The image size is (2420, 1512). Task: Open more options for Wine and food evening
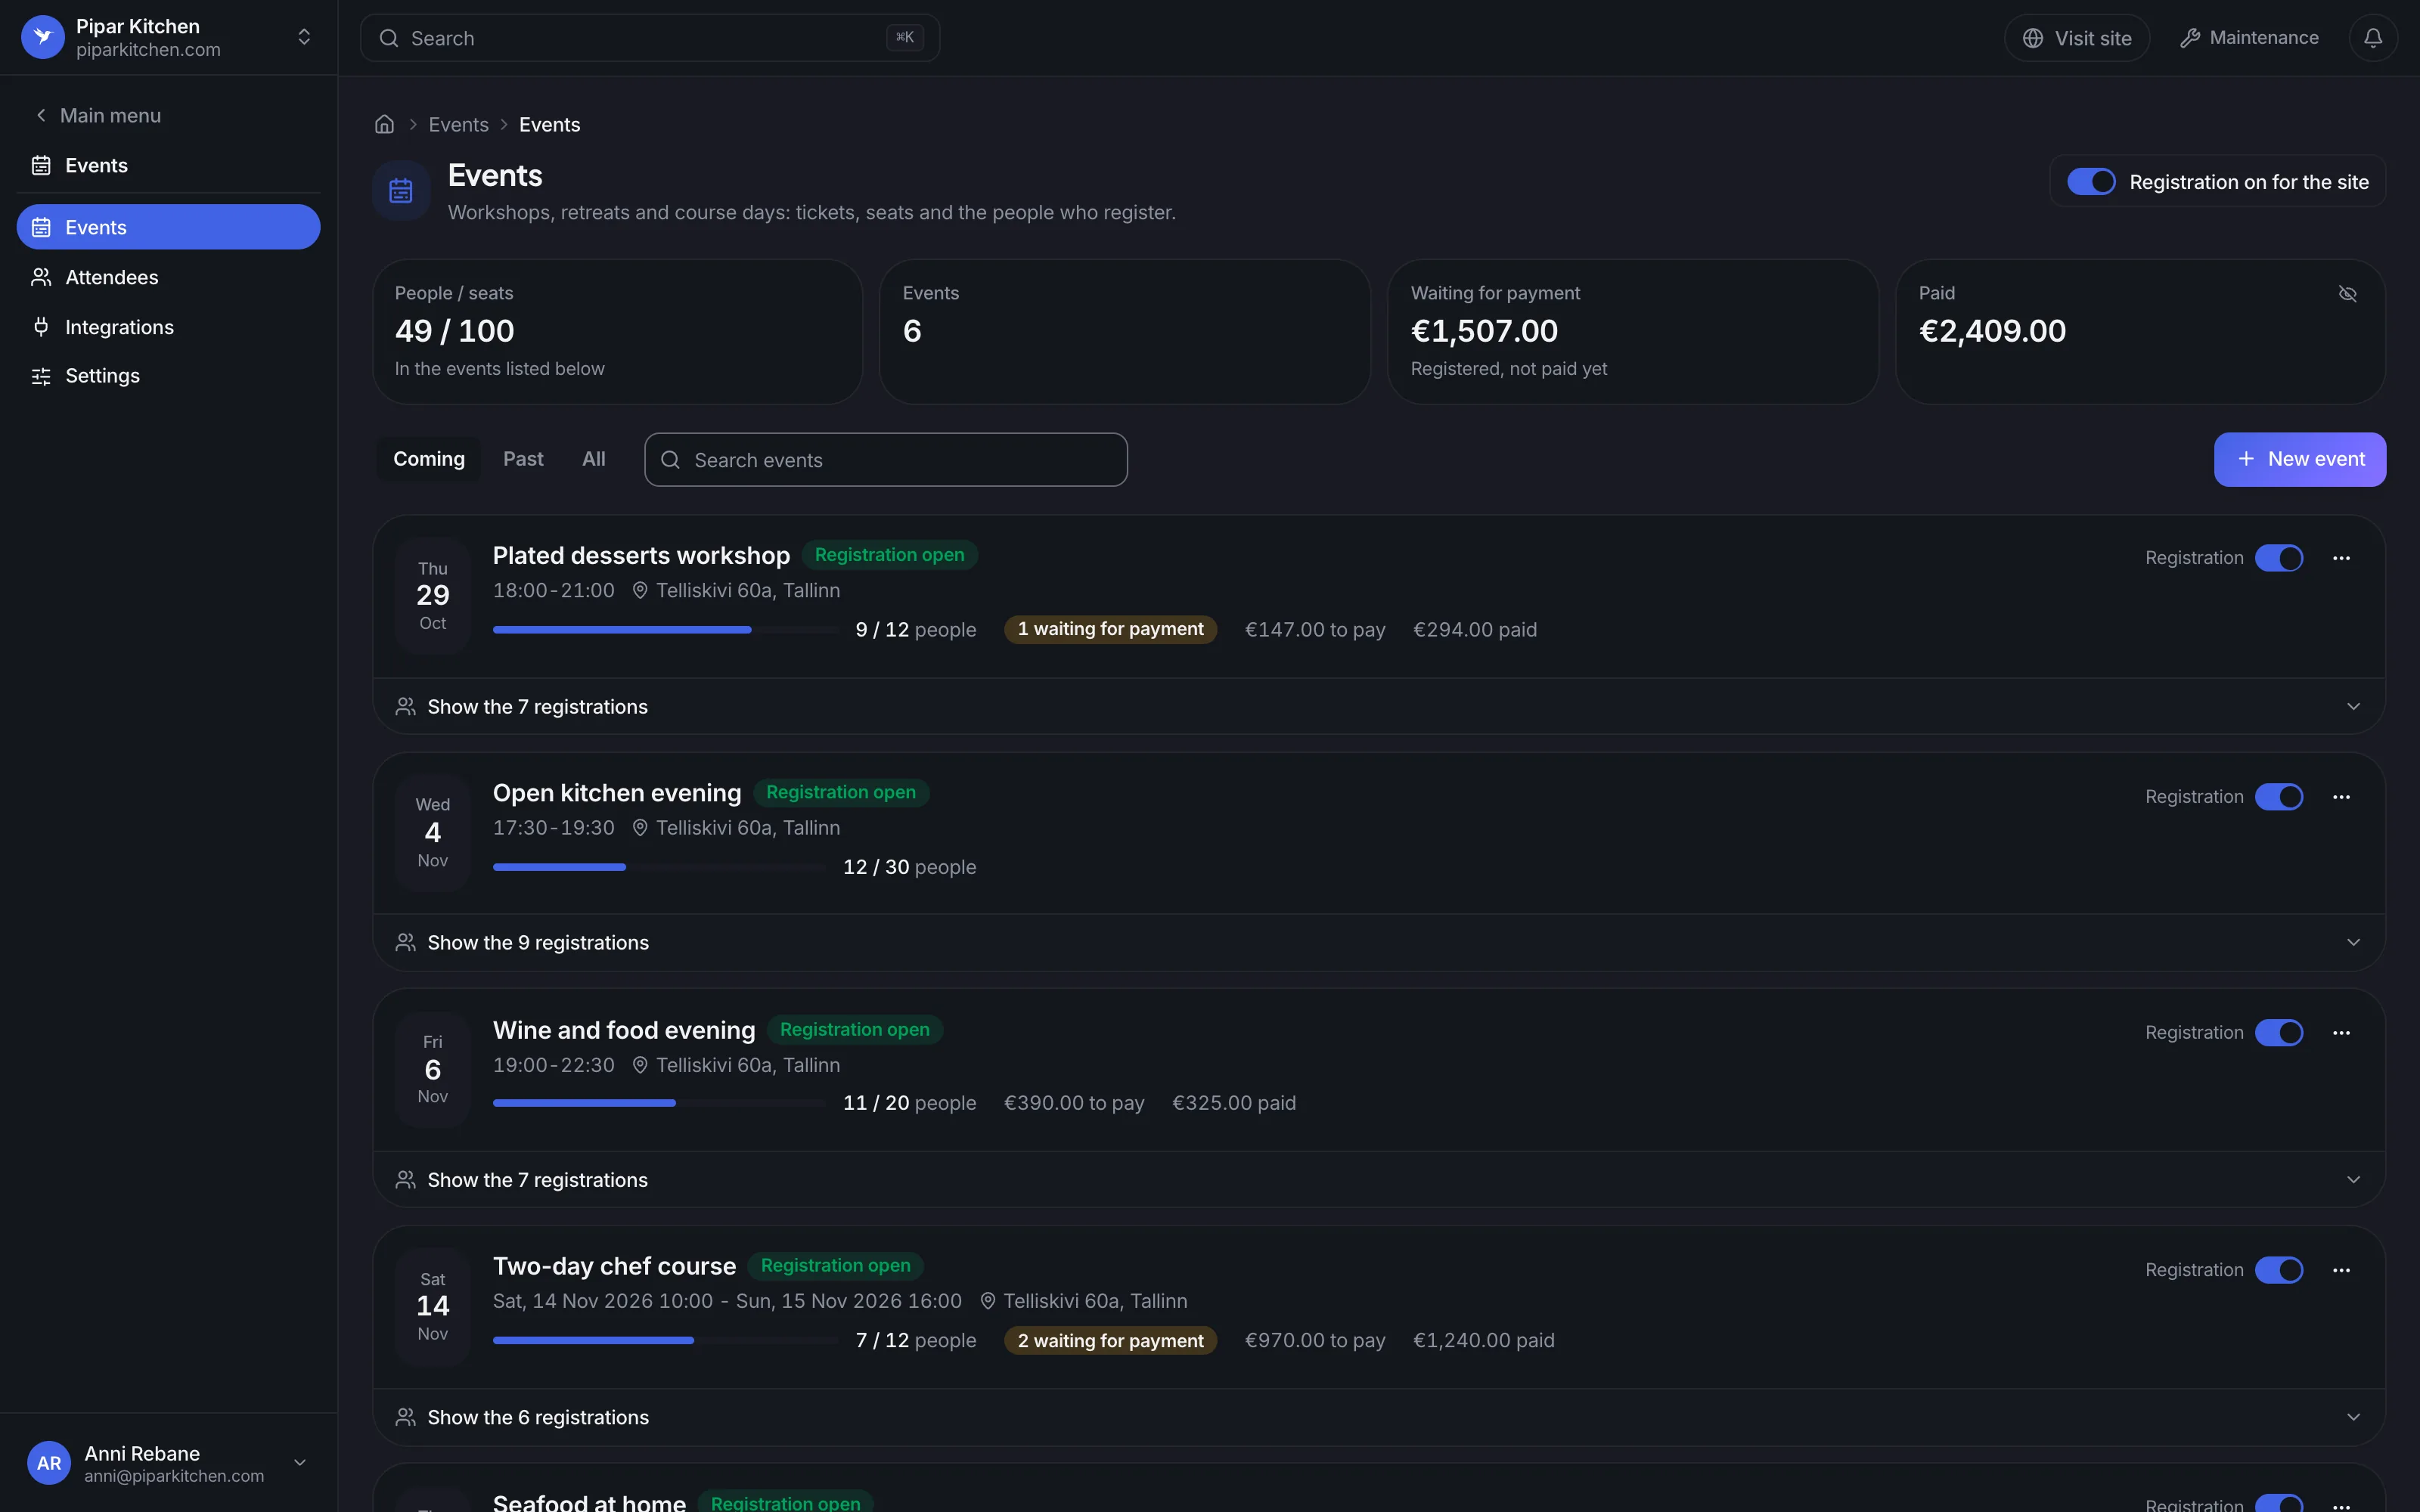click(2341, 1033)
